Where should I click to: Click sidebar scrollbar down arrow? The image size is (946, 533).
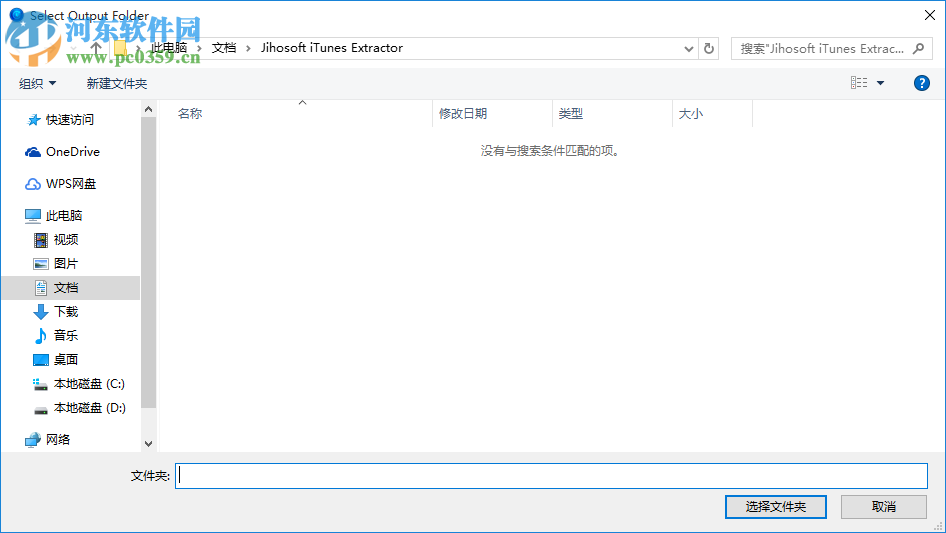tap(148, 444)
